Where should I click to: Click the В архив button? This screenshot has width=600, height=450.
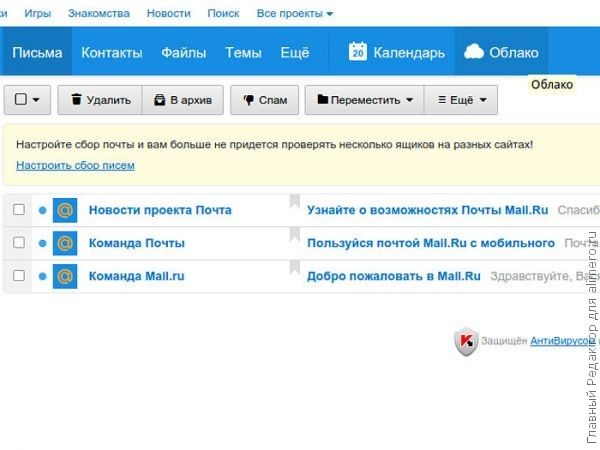click(x=183, y=100)
